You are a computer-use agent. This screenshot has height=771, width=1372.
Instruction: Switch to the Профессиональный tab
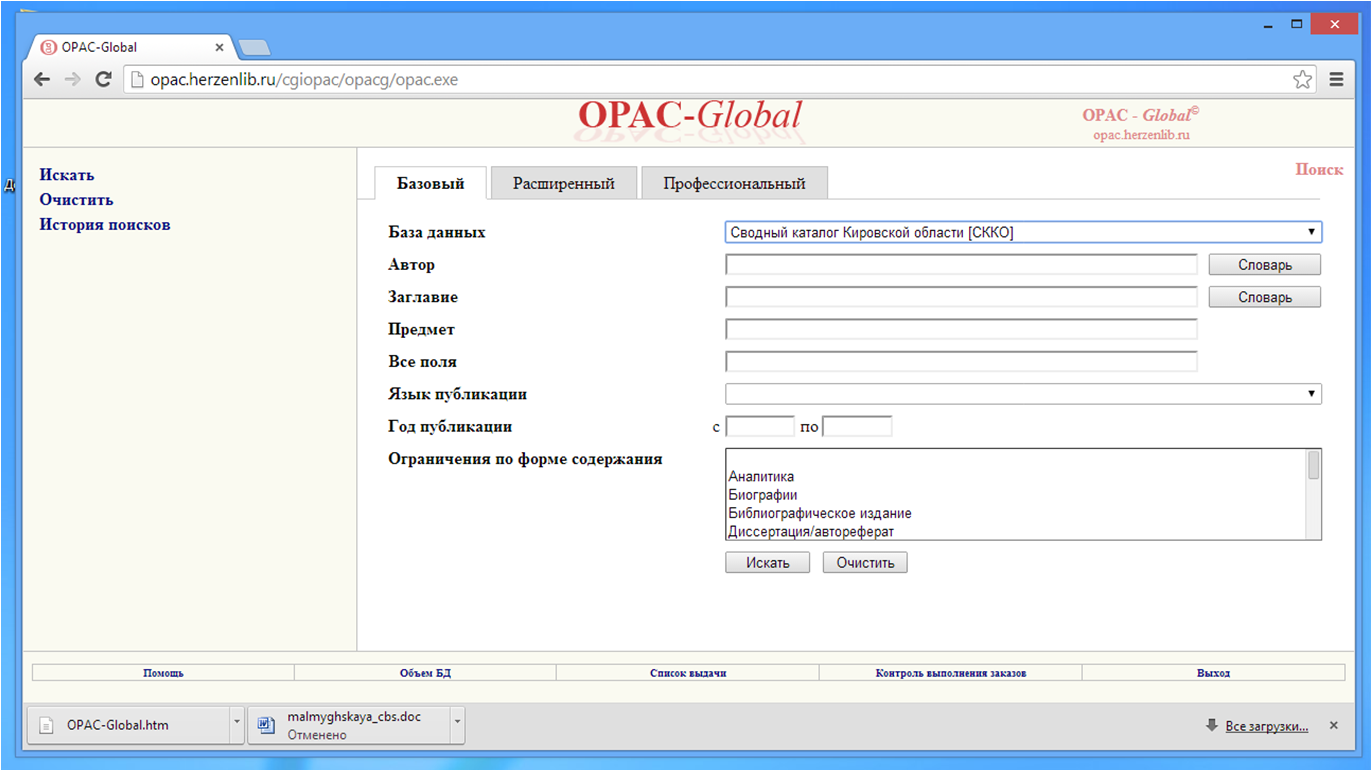(x=734, y=184)
